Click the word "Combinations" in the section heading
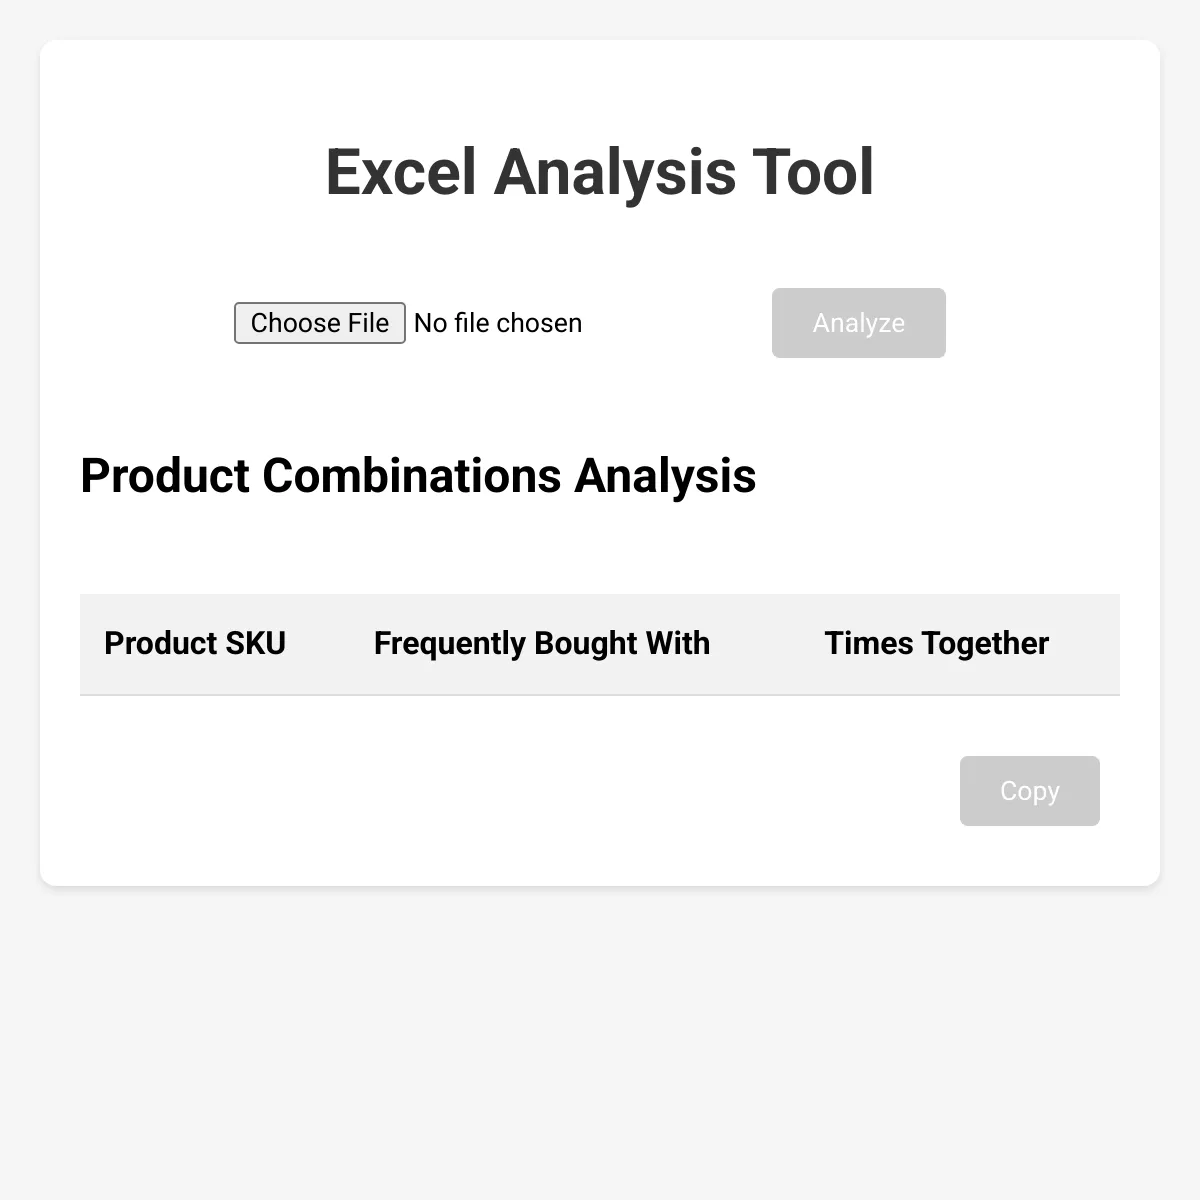 [411, 476]
